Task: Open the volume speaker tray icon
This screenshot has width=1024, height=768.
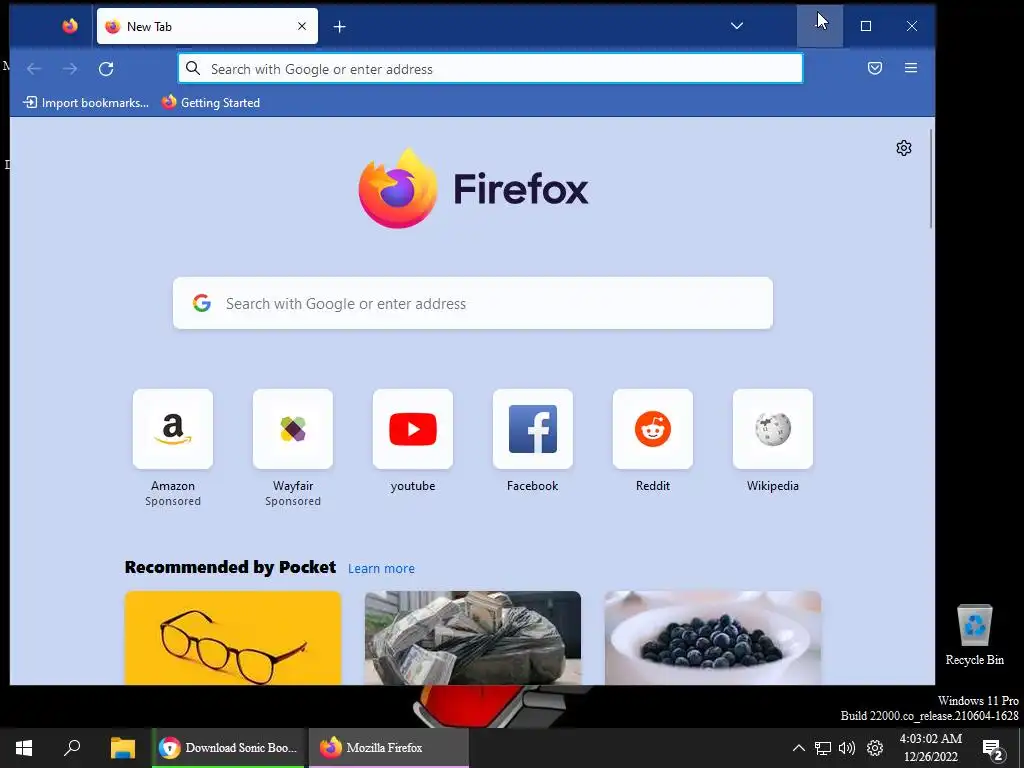Action: [847, 748]
